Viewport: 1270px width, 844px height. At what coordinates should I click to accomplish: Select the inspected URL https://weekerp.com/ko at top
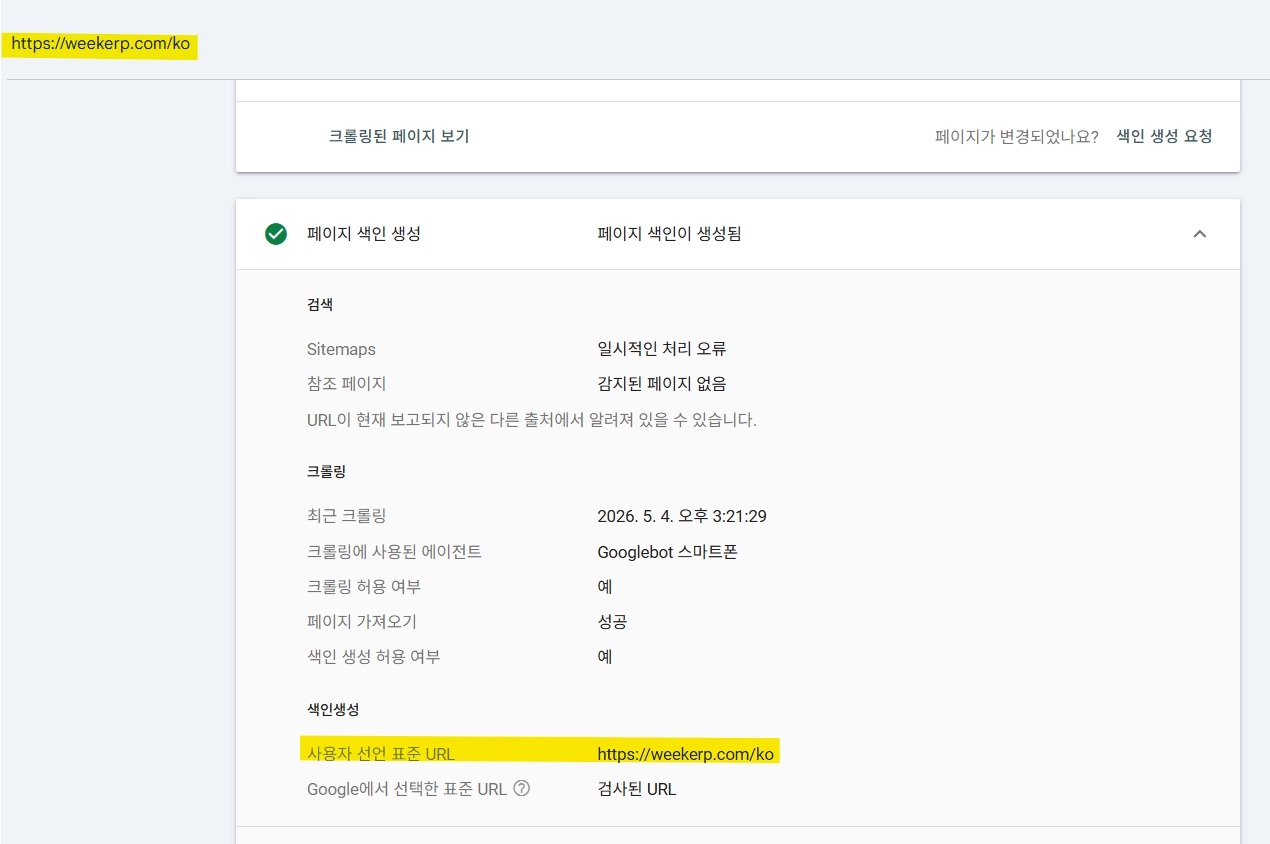pos(100,45)
